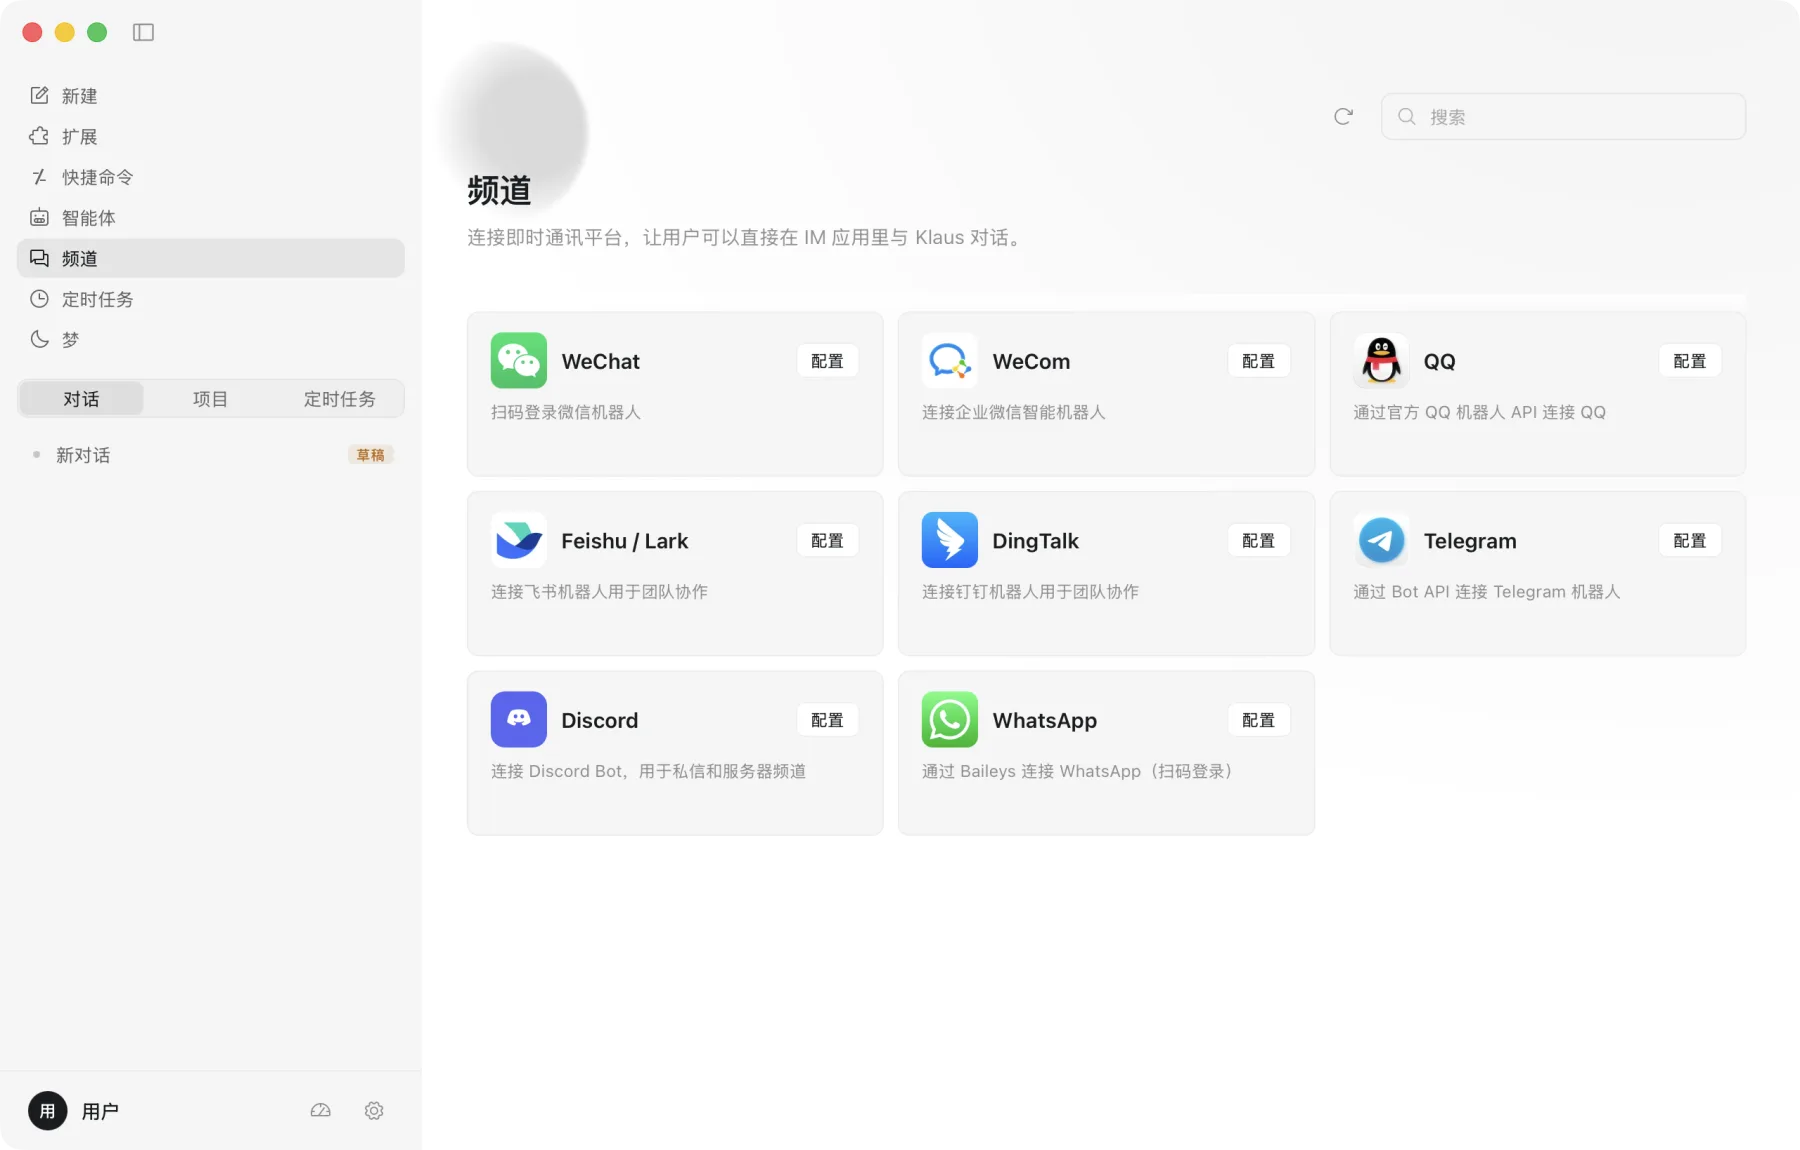Open the settings gear icon
1800x1150 pixels.
374,1110
